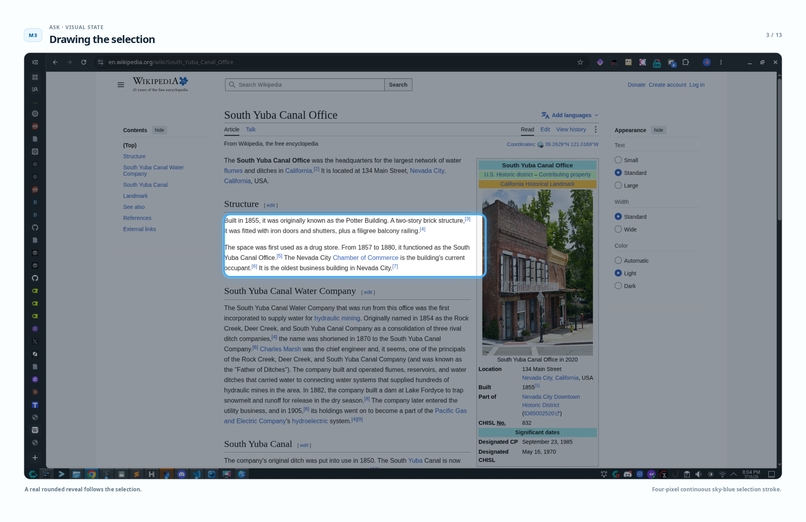This screenshot has width=806, height=522.
Task: Expand the Add languages dropdown
Action: tap(570, 115)
